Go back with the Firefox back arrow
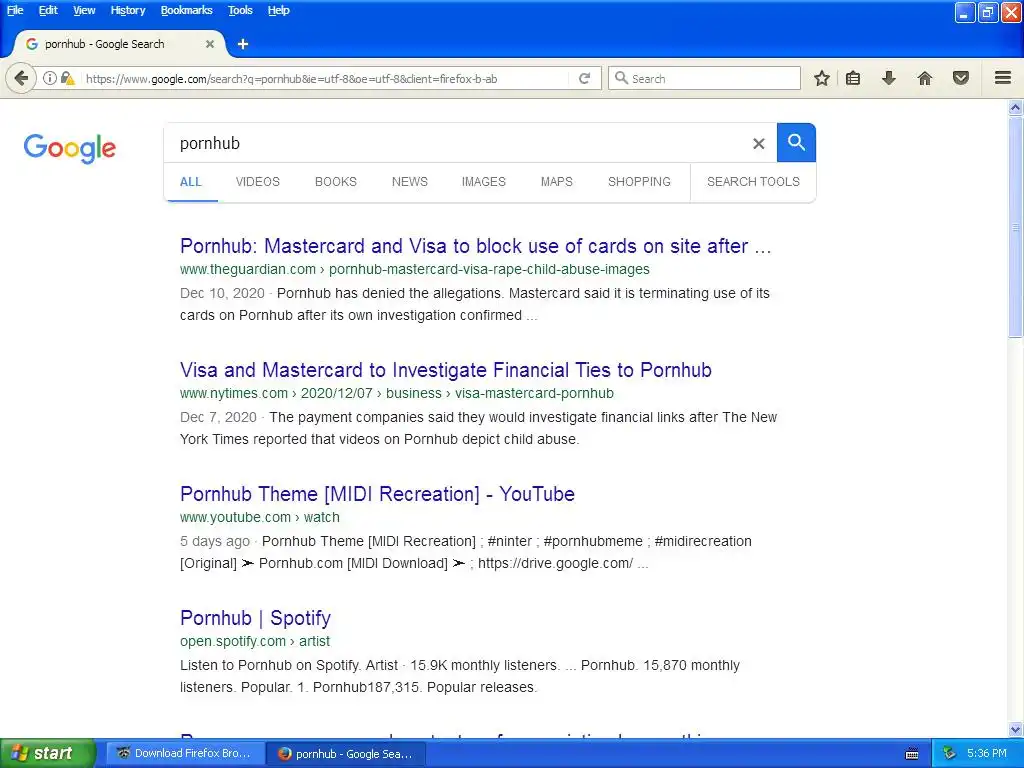This screenshot has width=1024, height=768. 21,79
